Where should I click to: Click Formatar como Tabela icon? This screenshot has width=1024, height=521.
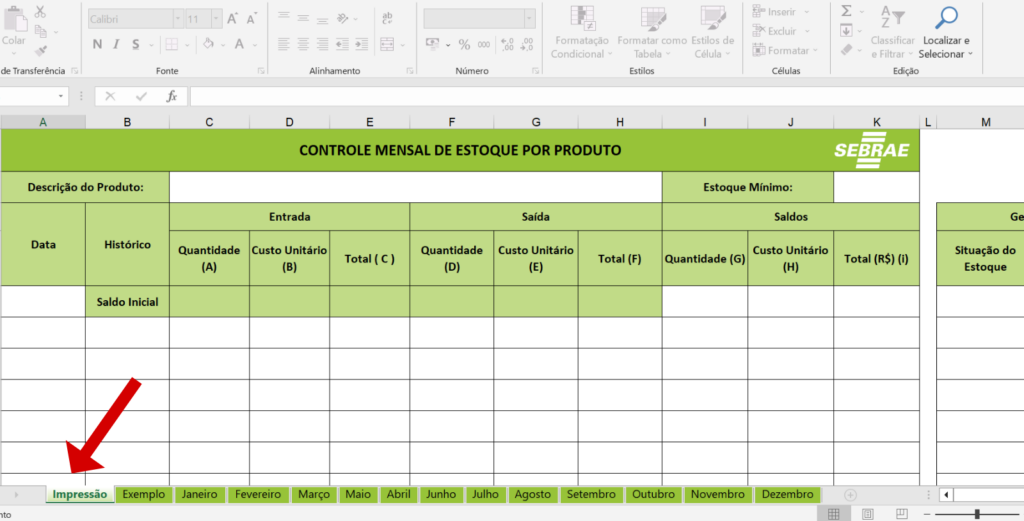(652, 18)
